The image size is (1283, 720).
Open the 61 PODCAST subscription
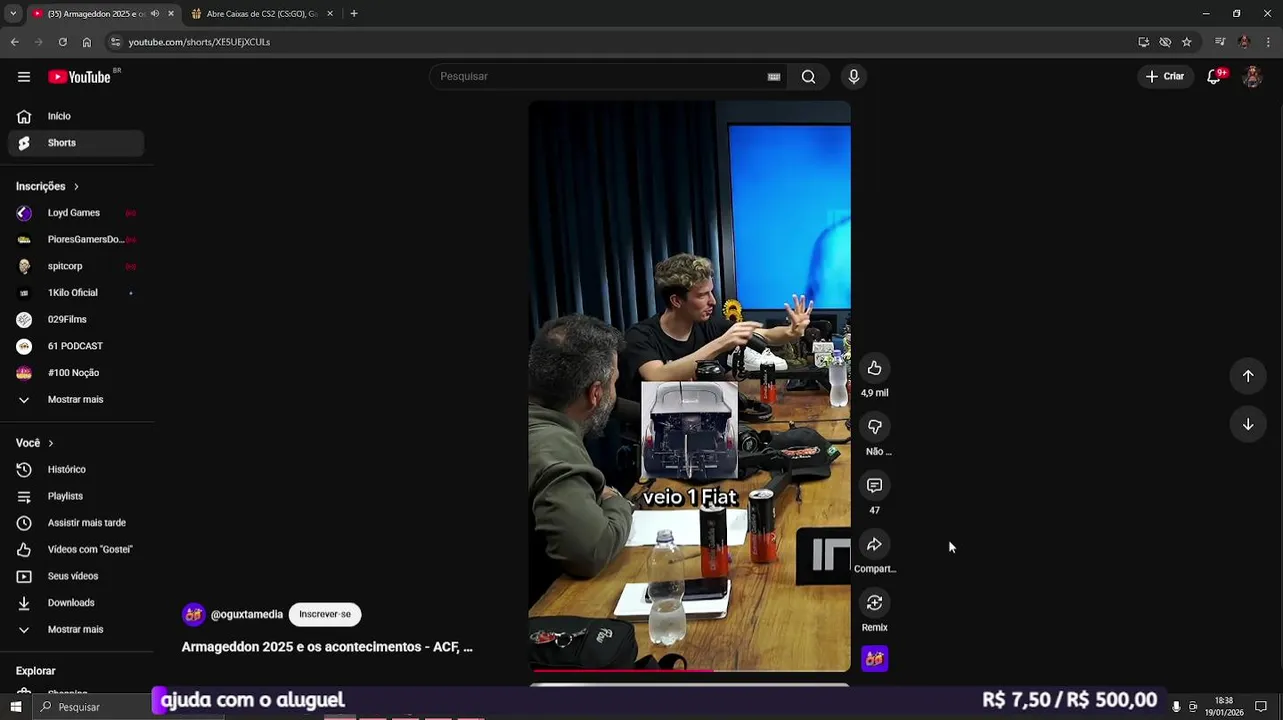(76, 346)
